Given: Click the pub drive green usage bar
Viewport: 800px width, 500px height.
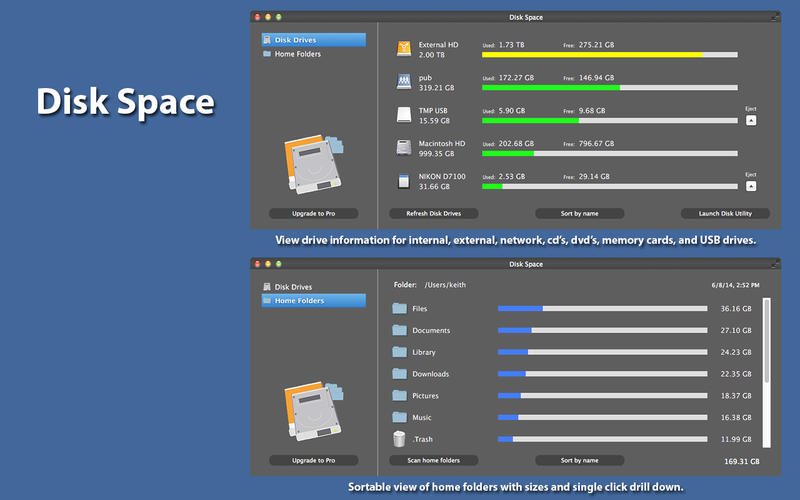Looking at the screenshot, I should [x=610, y=88].
